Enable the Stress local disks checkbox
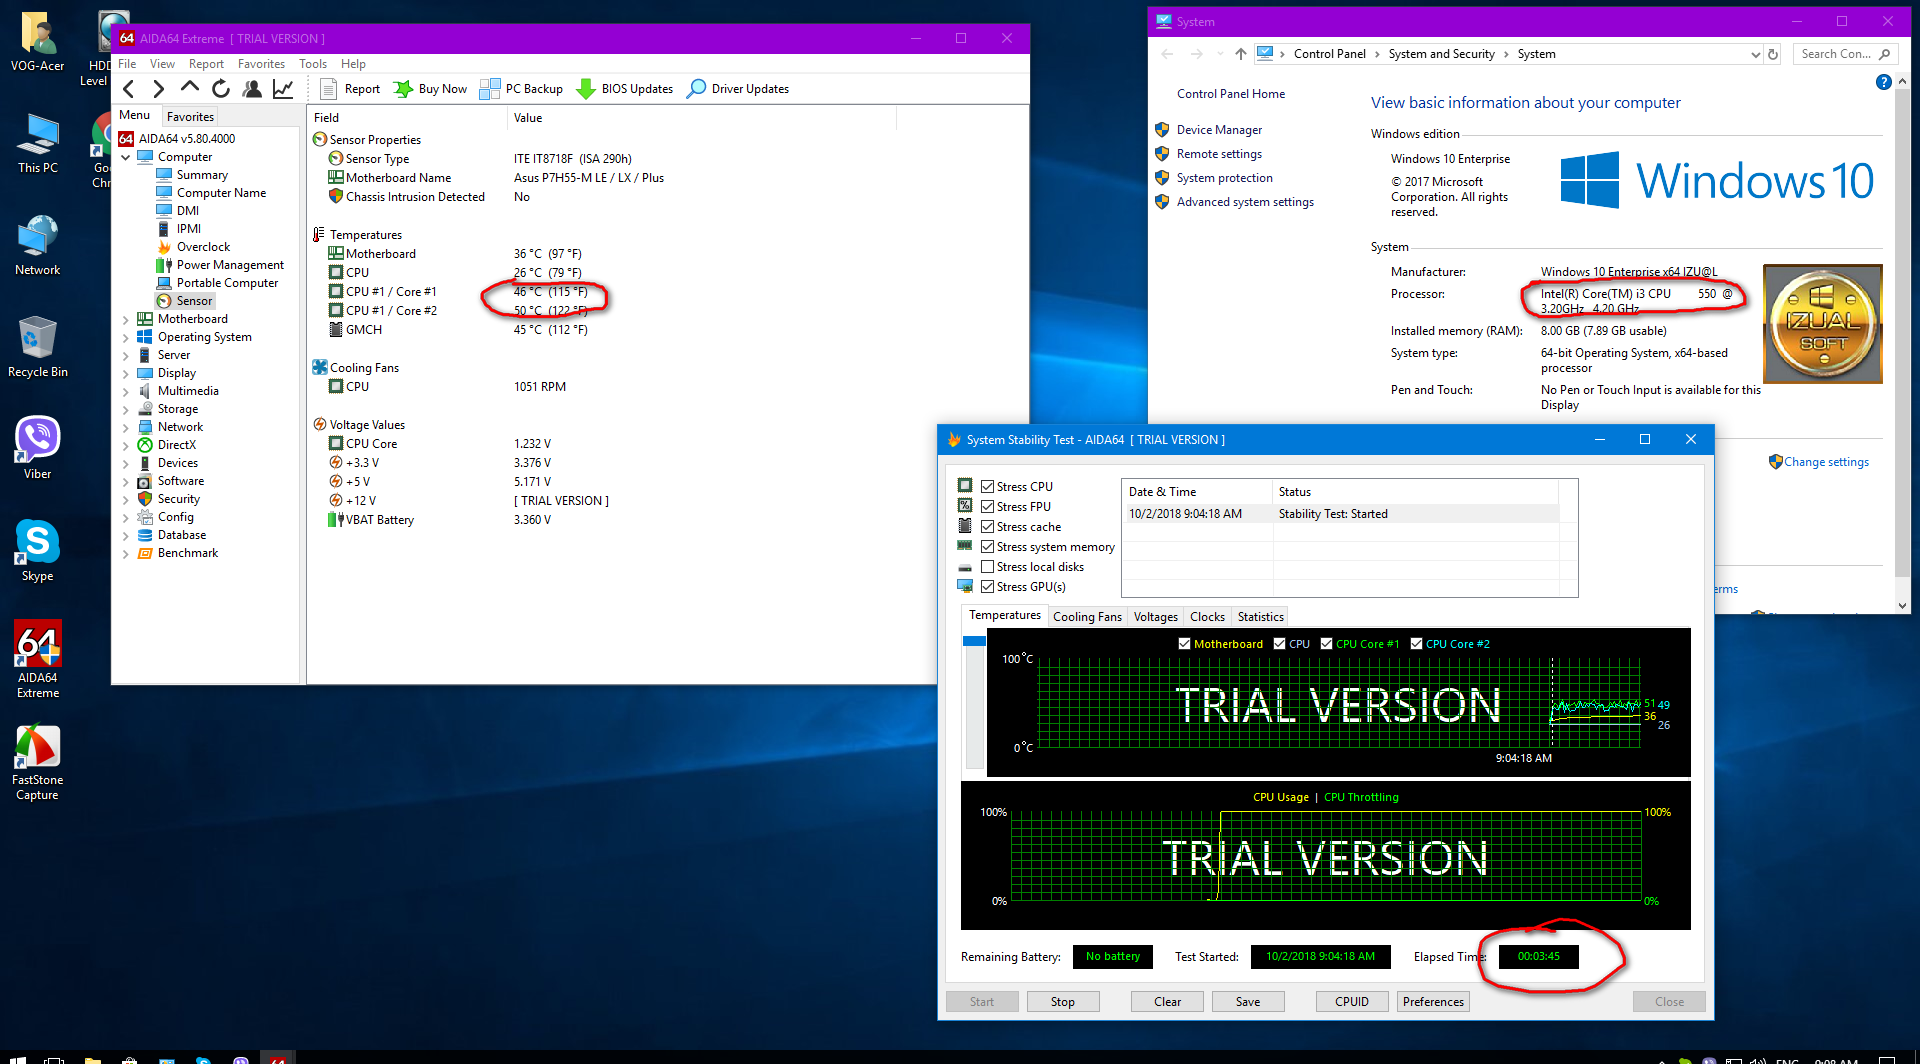The width and height of the screenshot is (1920, 1064). pyautogui.click(x=988, y=567)
